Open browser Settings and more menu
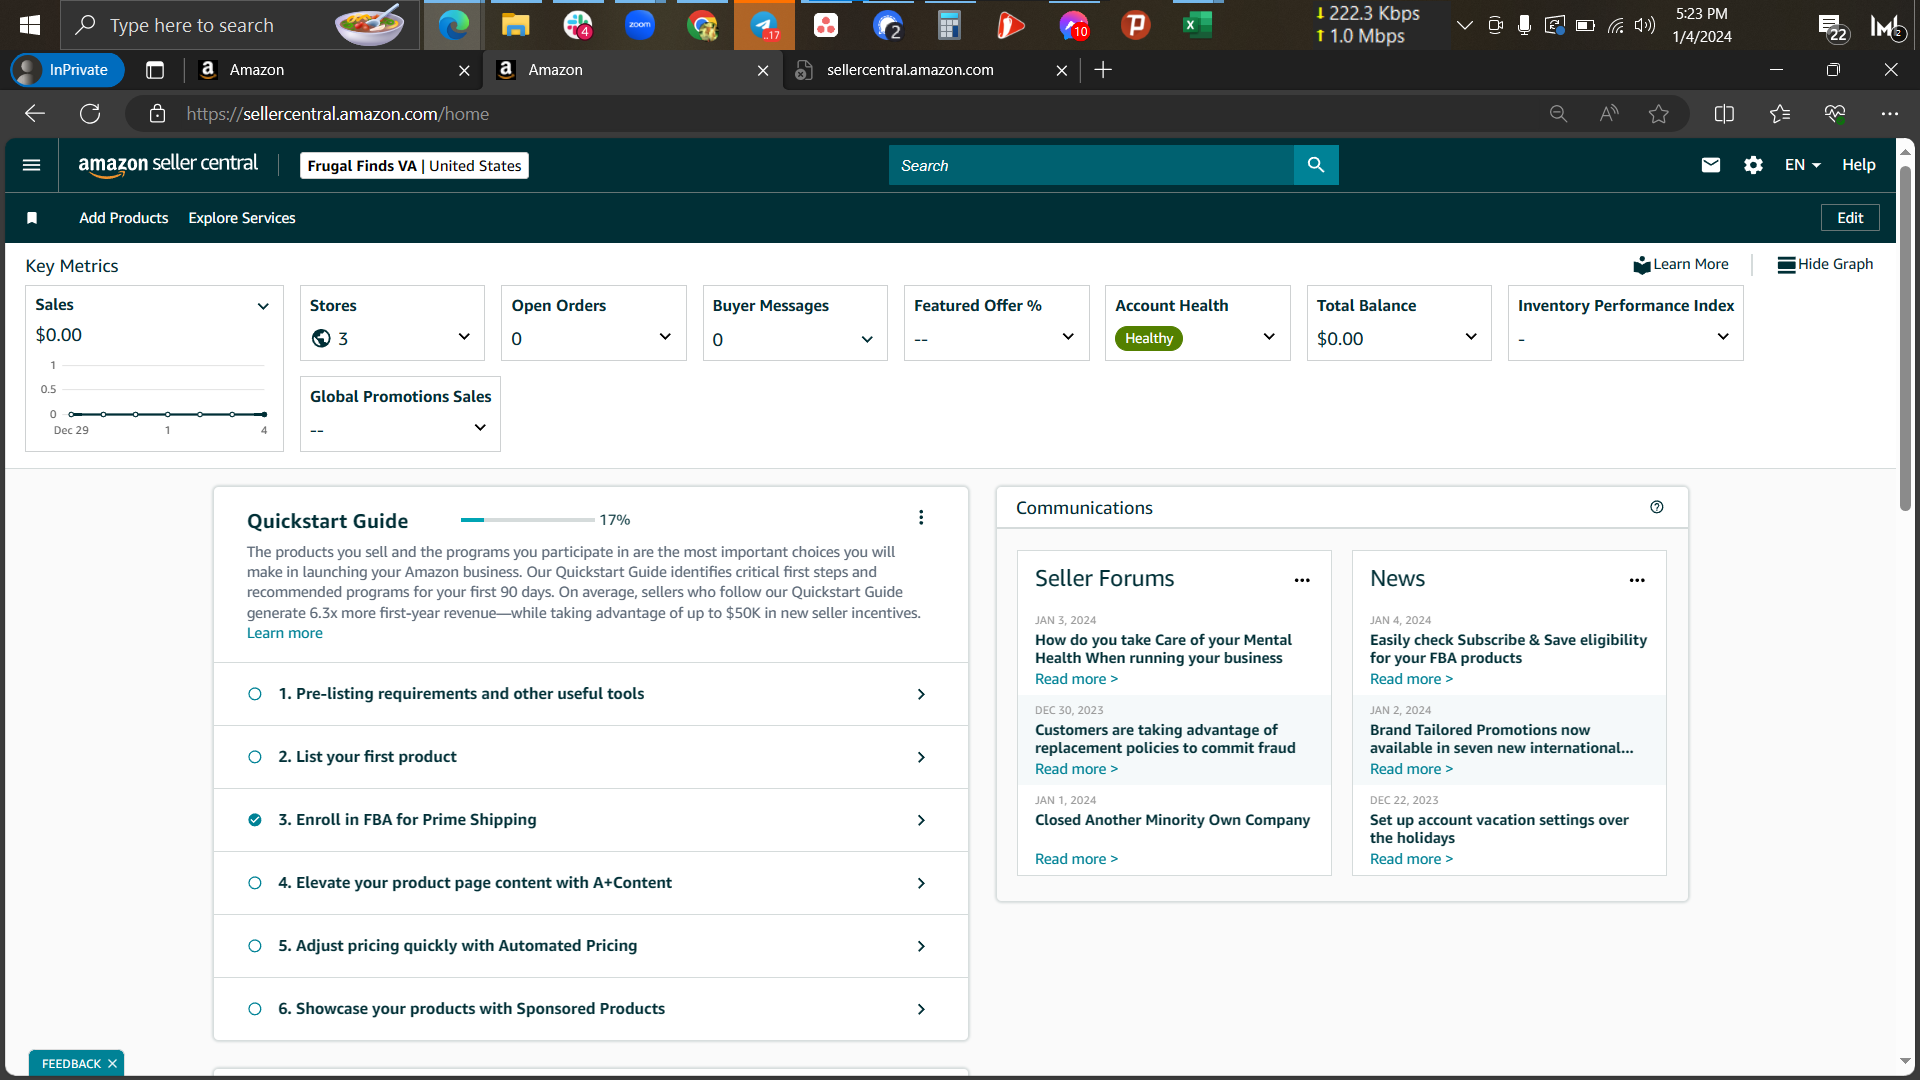This screenshot has width=1920, height=1080. (x=1889, y=114)
